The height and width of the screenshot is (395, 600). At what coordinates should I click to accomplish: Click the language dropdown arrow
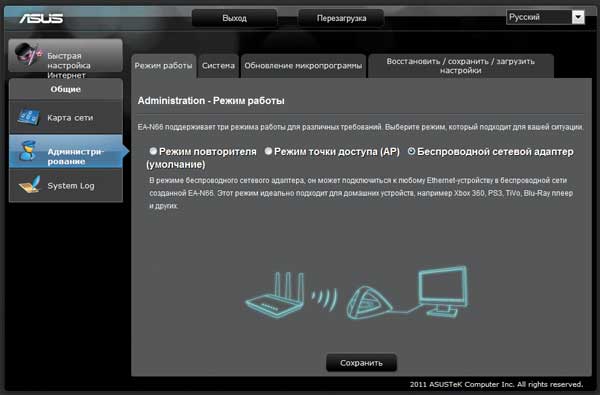click(578, 17)
